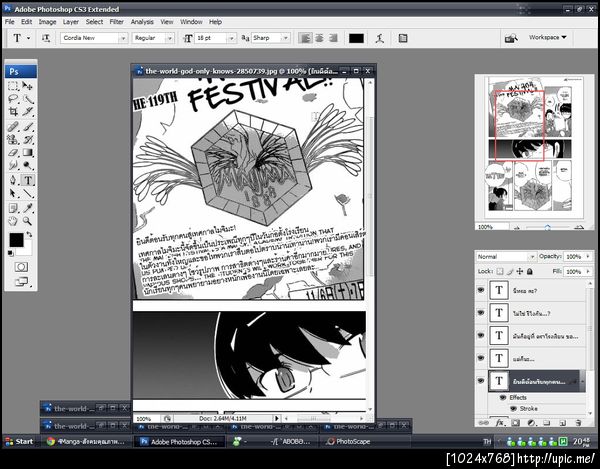Open the Workspace dropdown
The width and height of the screenshot is (600, 469).
click(547, 37)
